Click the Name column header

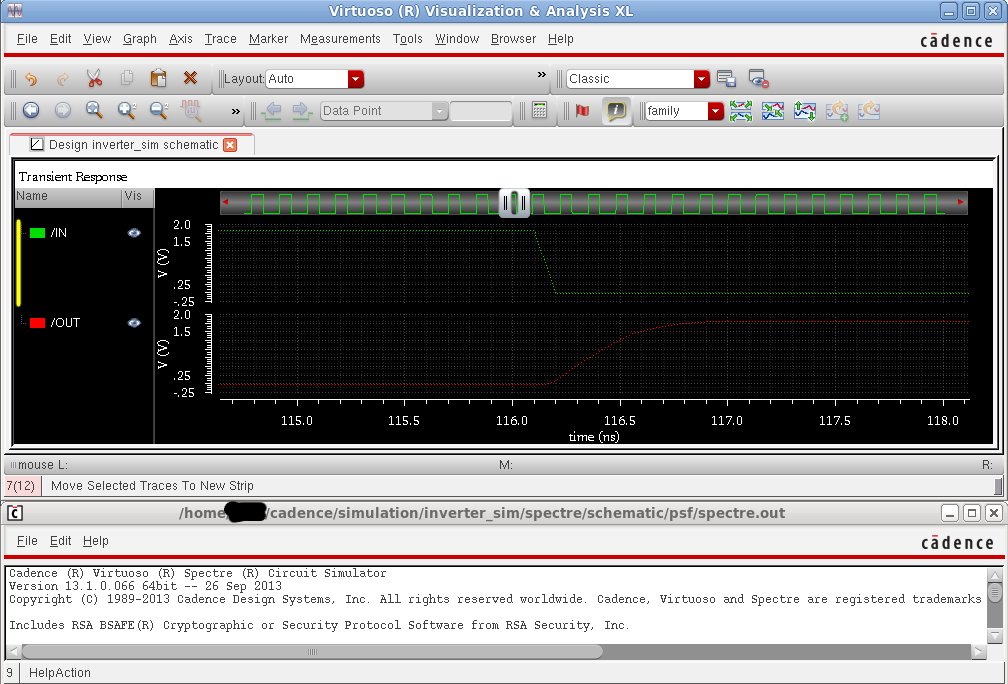coord(68,197)
